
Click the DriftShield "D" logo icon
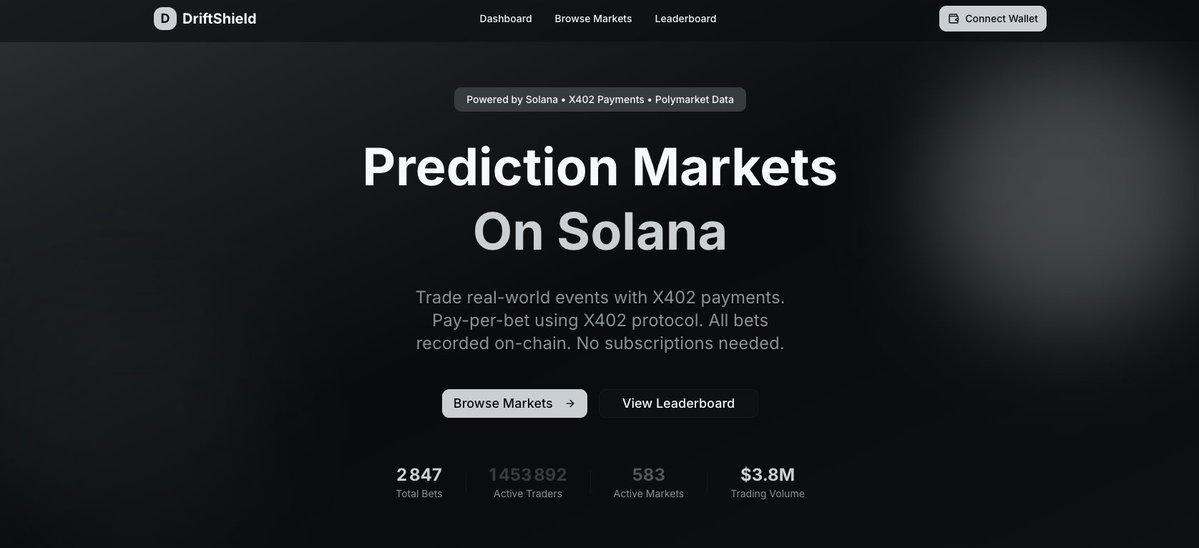coord(165,18)
